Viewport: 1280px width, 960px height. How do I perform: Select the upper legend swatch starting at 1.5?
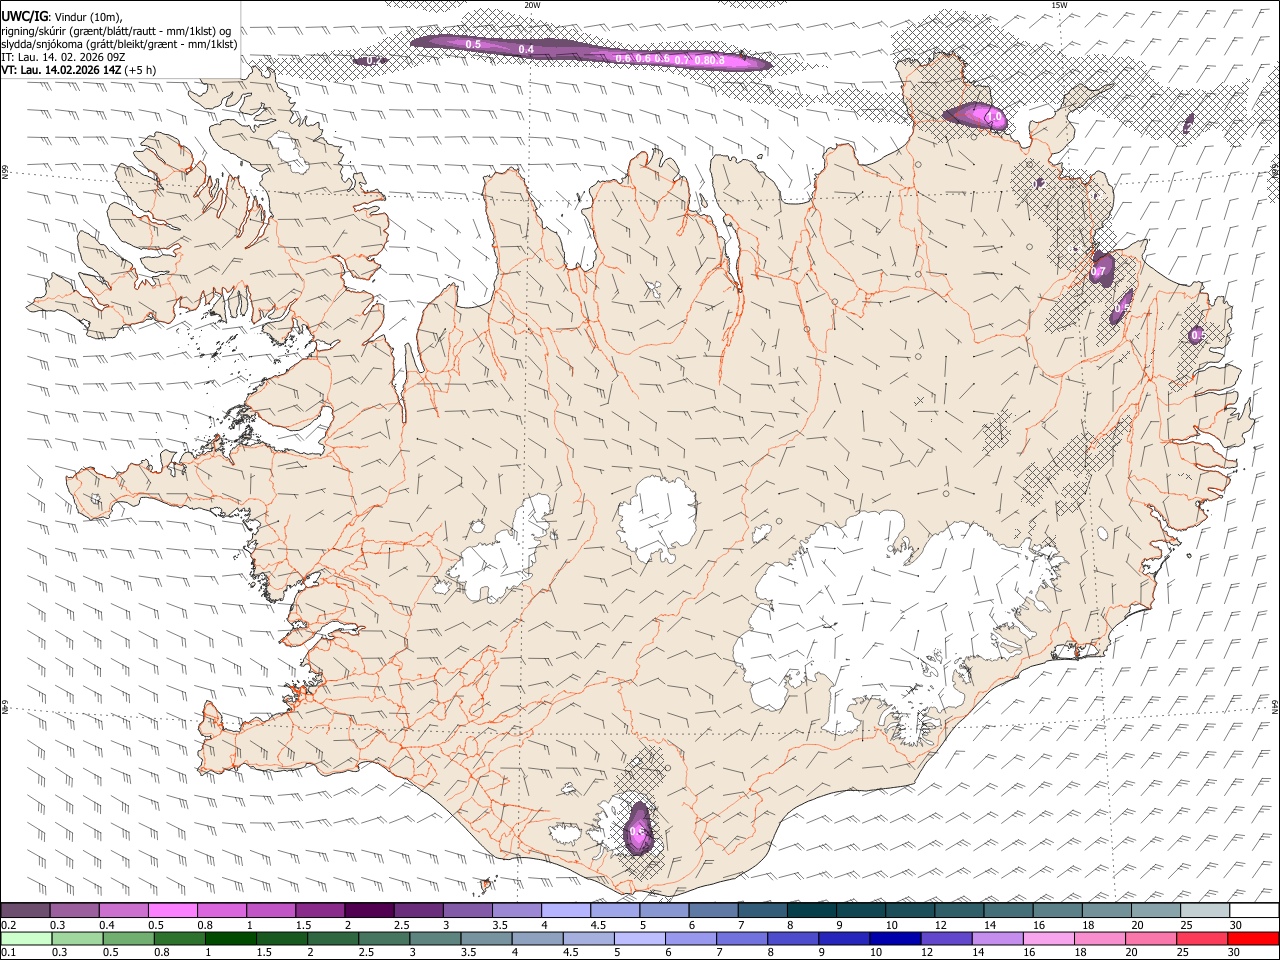[x=320, y=910]
